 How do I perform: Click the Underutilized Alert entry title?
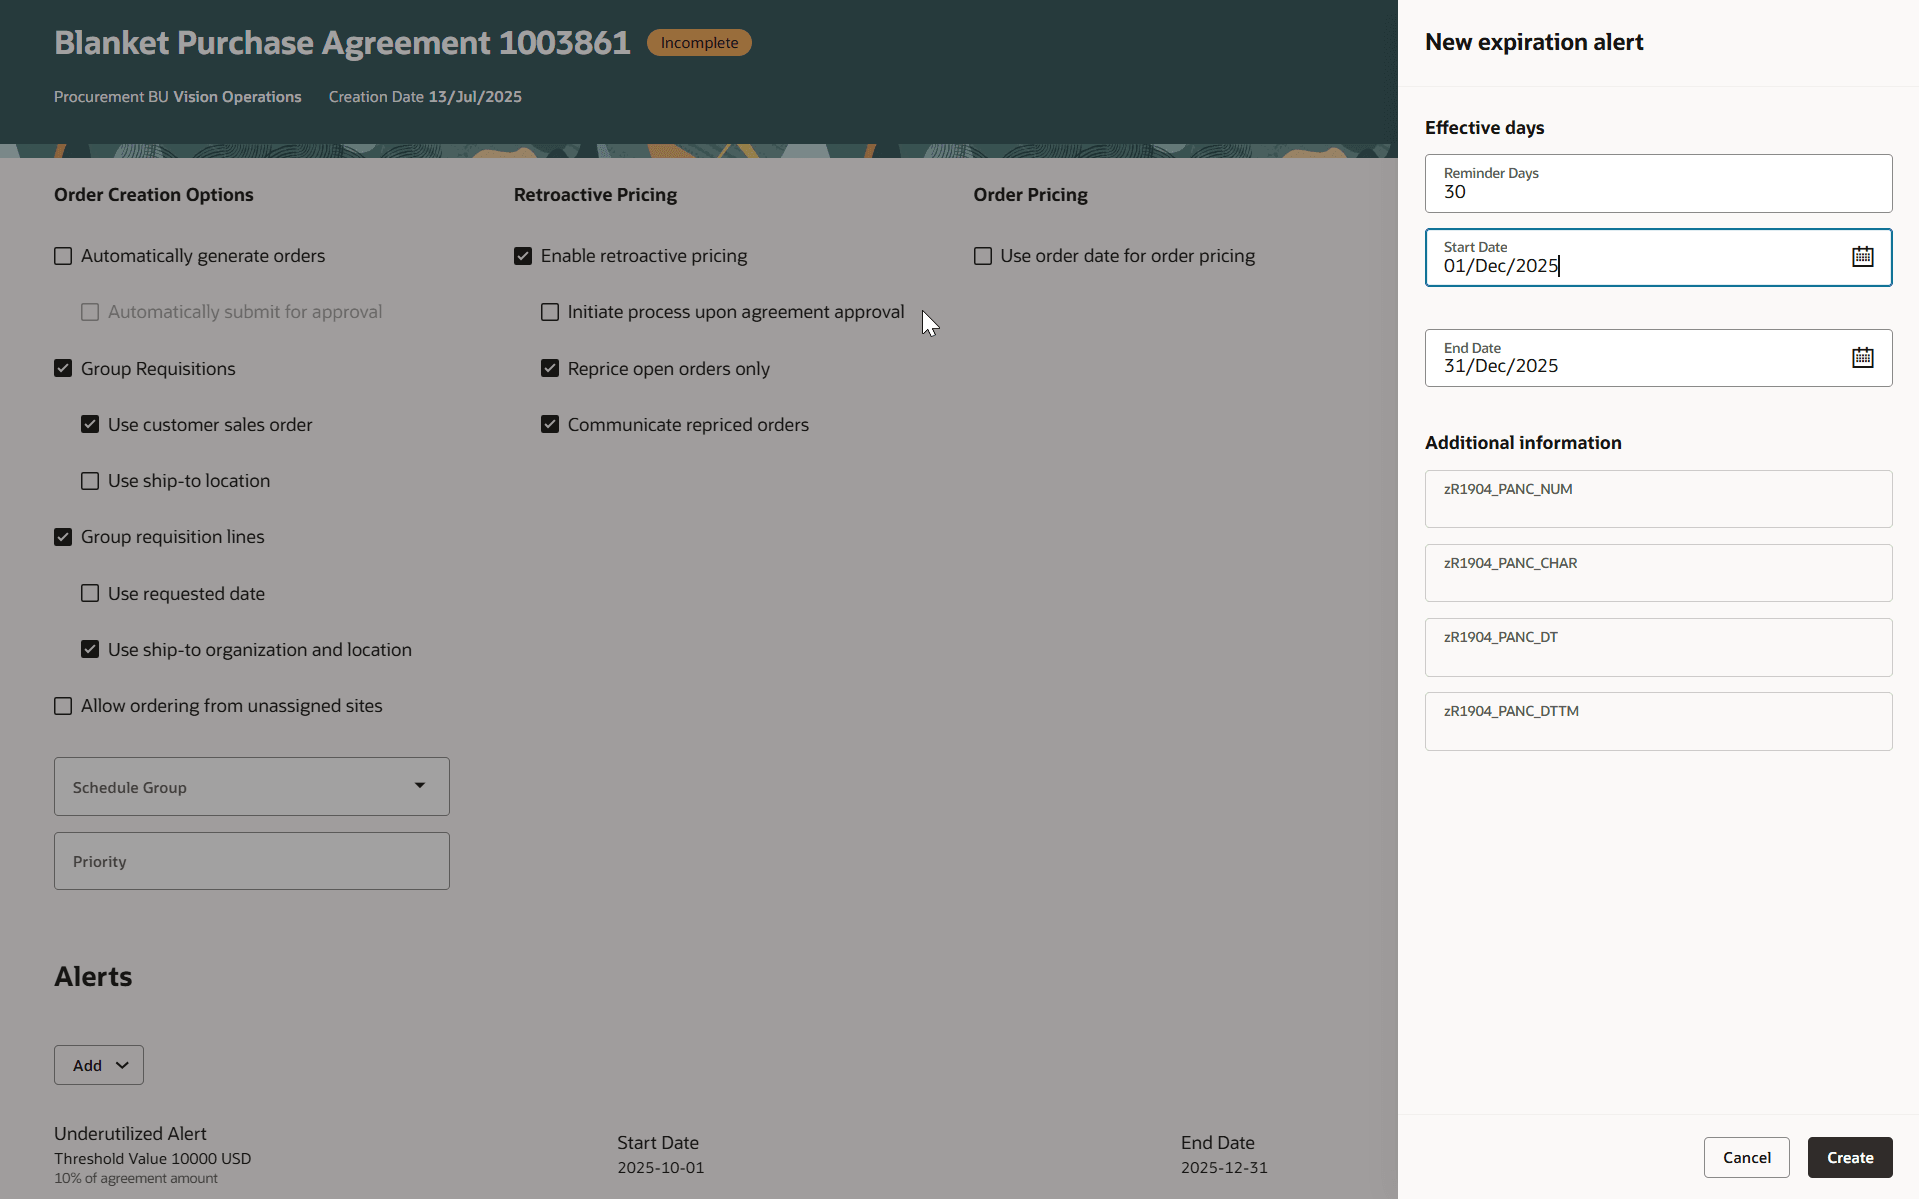point(130,1133)
